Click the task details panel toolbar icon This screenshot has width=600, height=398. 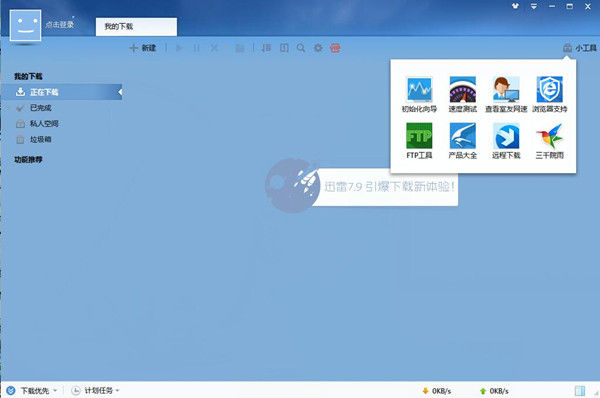pyautogui.click(x=284, y=48)
